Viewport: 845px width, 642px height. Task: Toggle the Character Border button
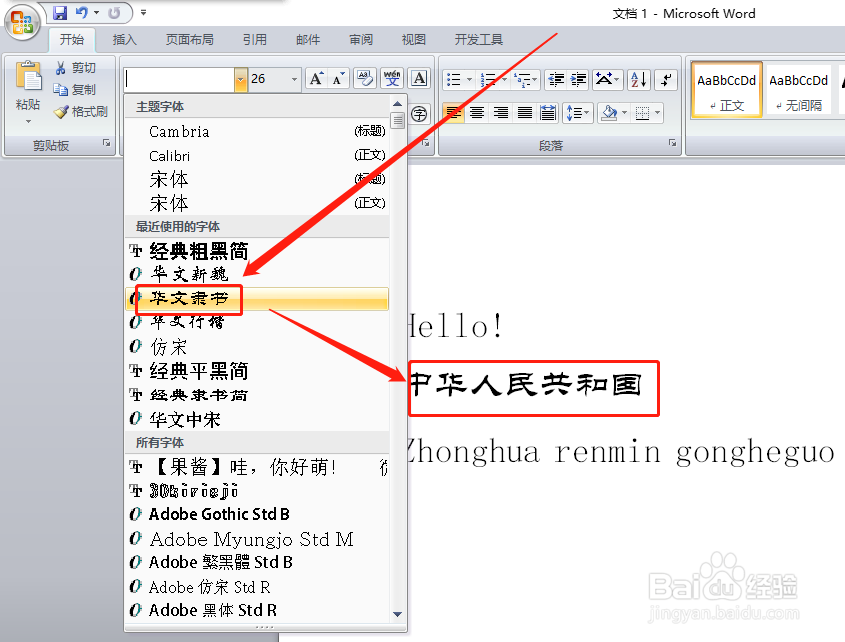point(416,78)
